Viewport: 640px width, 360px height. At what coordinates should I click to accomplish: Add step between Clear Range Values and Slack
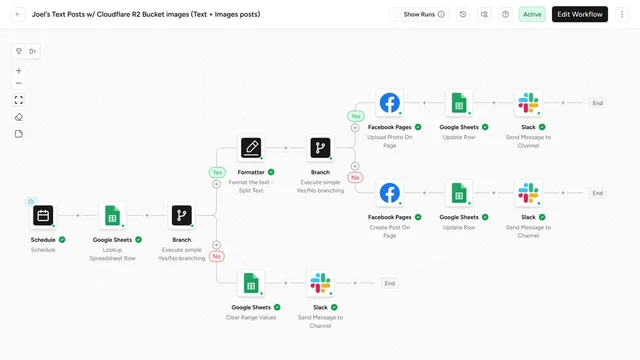click(x=286, y=283)
